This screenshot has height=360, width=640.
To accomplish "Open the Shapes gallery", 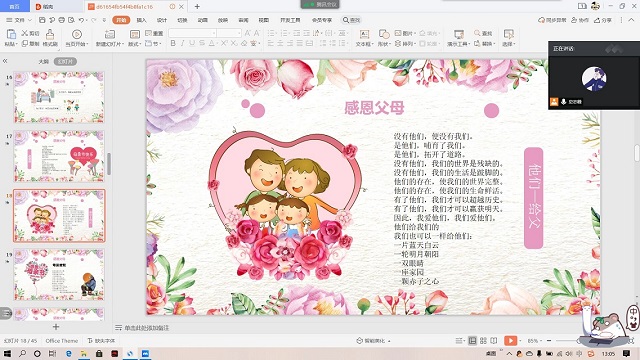I will pos(384,38).
